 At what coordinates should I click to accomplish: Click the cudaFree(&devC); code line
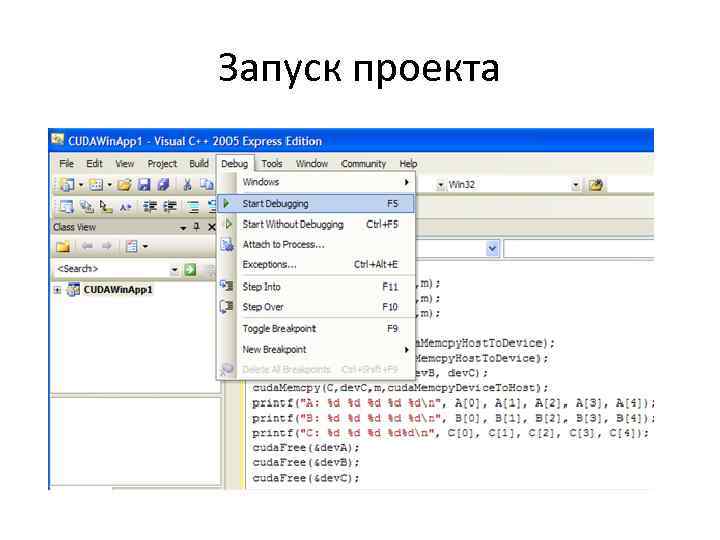305,478
